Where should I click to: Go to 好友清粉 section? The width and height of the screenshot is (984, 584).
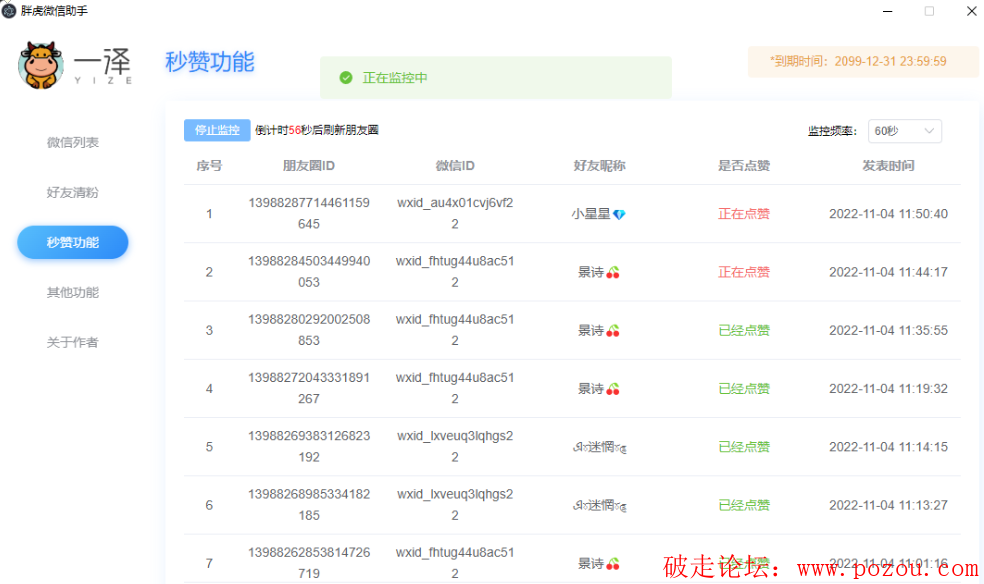(73, 193)
